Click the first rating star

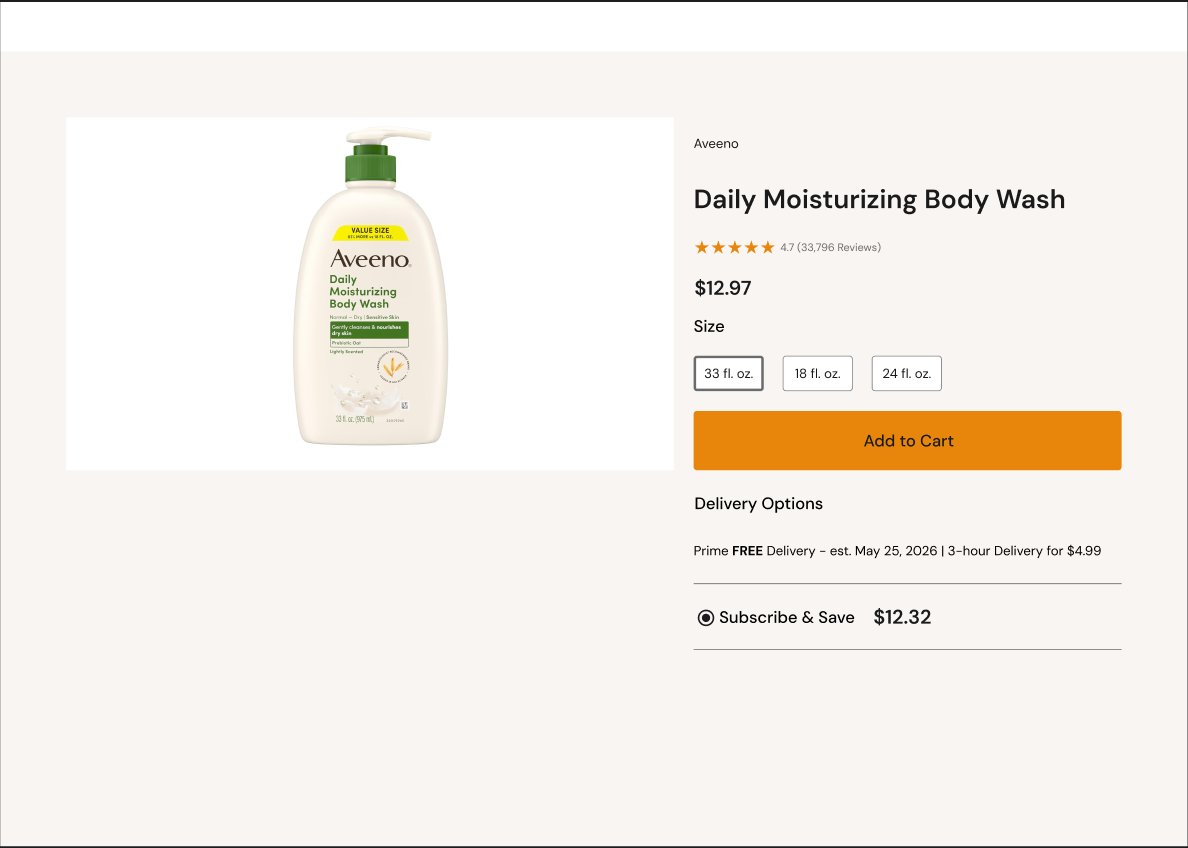point(702,247)
